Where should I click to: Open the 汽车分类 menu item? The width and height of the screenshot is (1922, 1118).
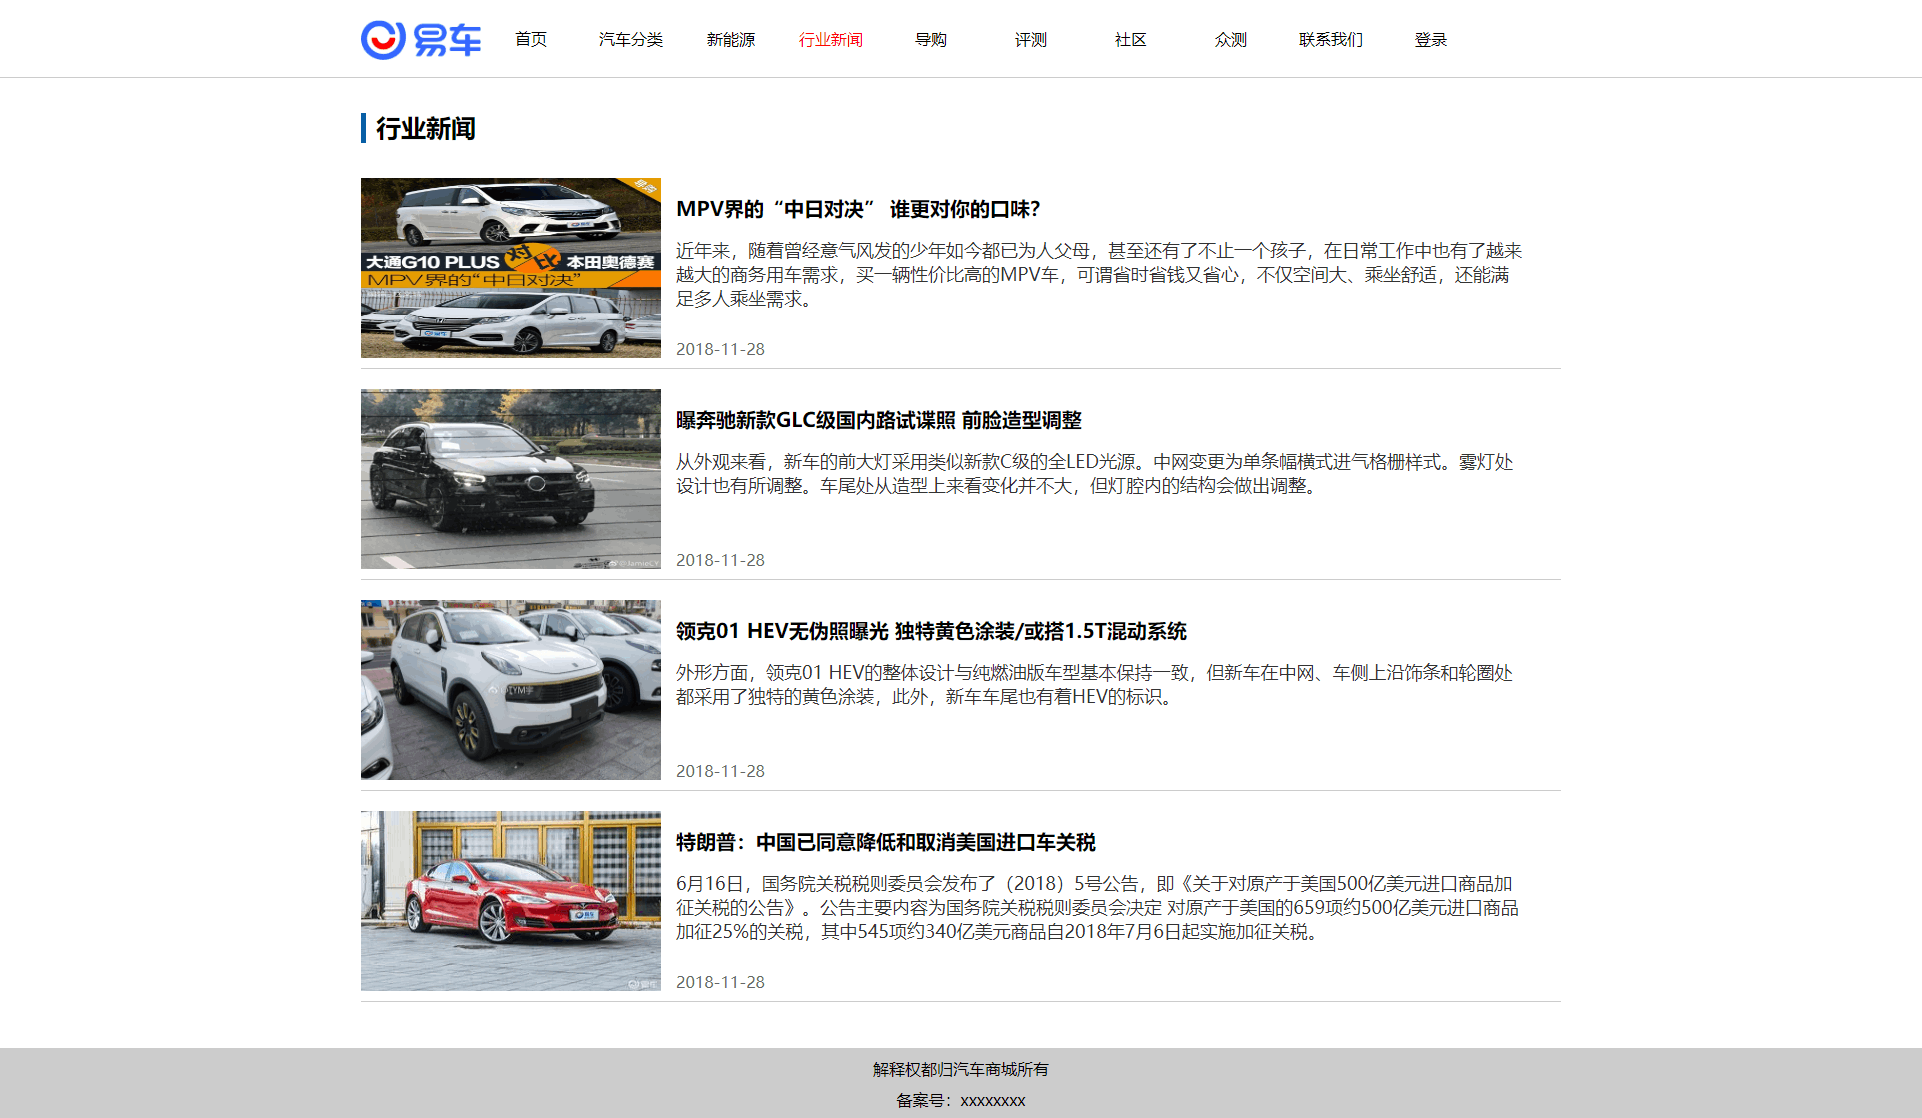(631, 40)
